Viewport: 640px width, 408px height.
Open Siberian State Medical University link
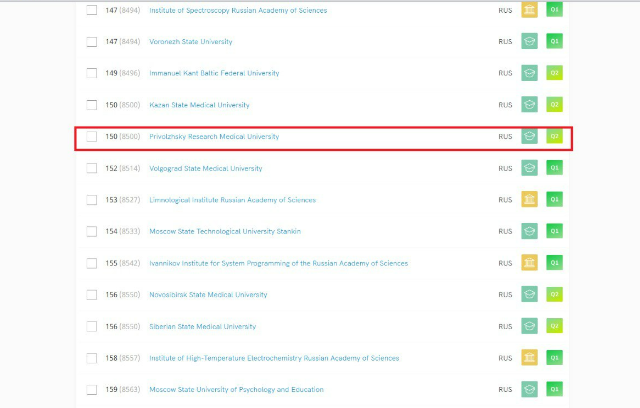point(202,326)
